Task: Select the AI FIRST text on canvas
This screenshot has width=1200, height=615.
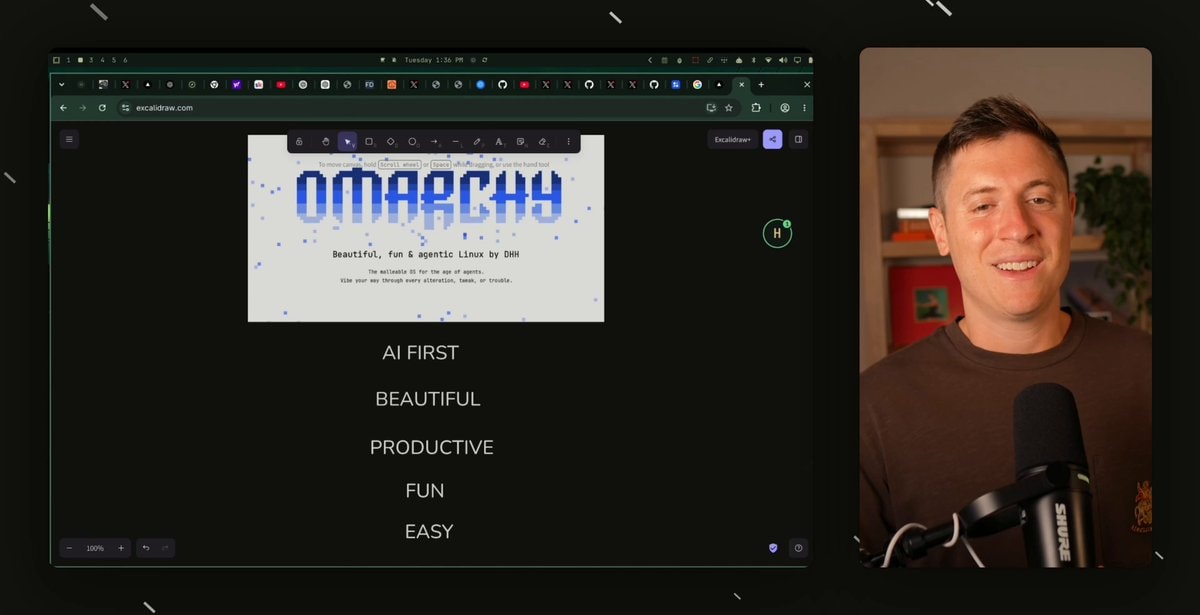Action: (x=420, y=353)
